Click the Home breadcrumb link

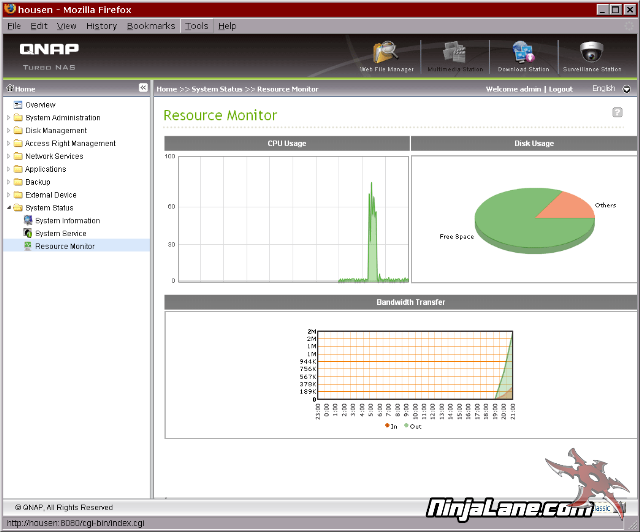pos(166,89)
